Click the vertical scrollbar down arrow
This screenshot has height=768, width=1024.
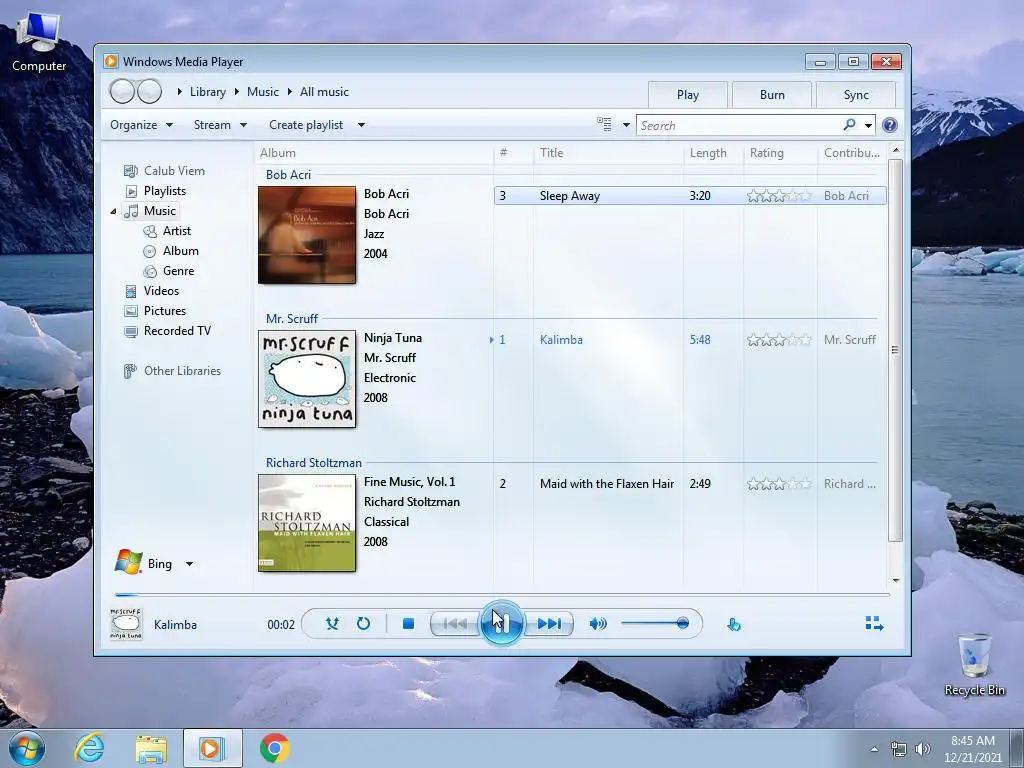pos(895,580)
